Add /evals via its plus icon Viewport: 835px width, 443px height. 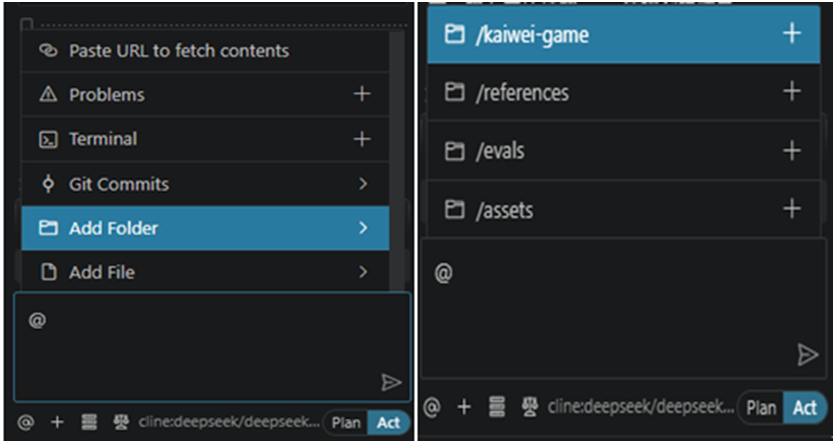792,150
